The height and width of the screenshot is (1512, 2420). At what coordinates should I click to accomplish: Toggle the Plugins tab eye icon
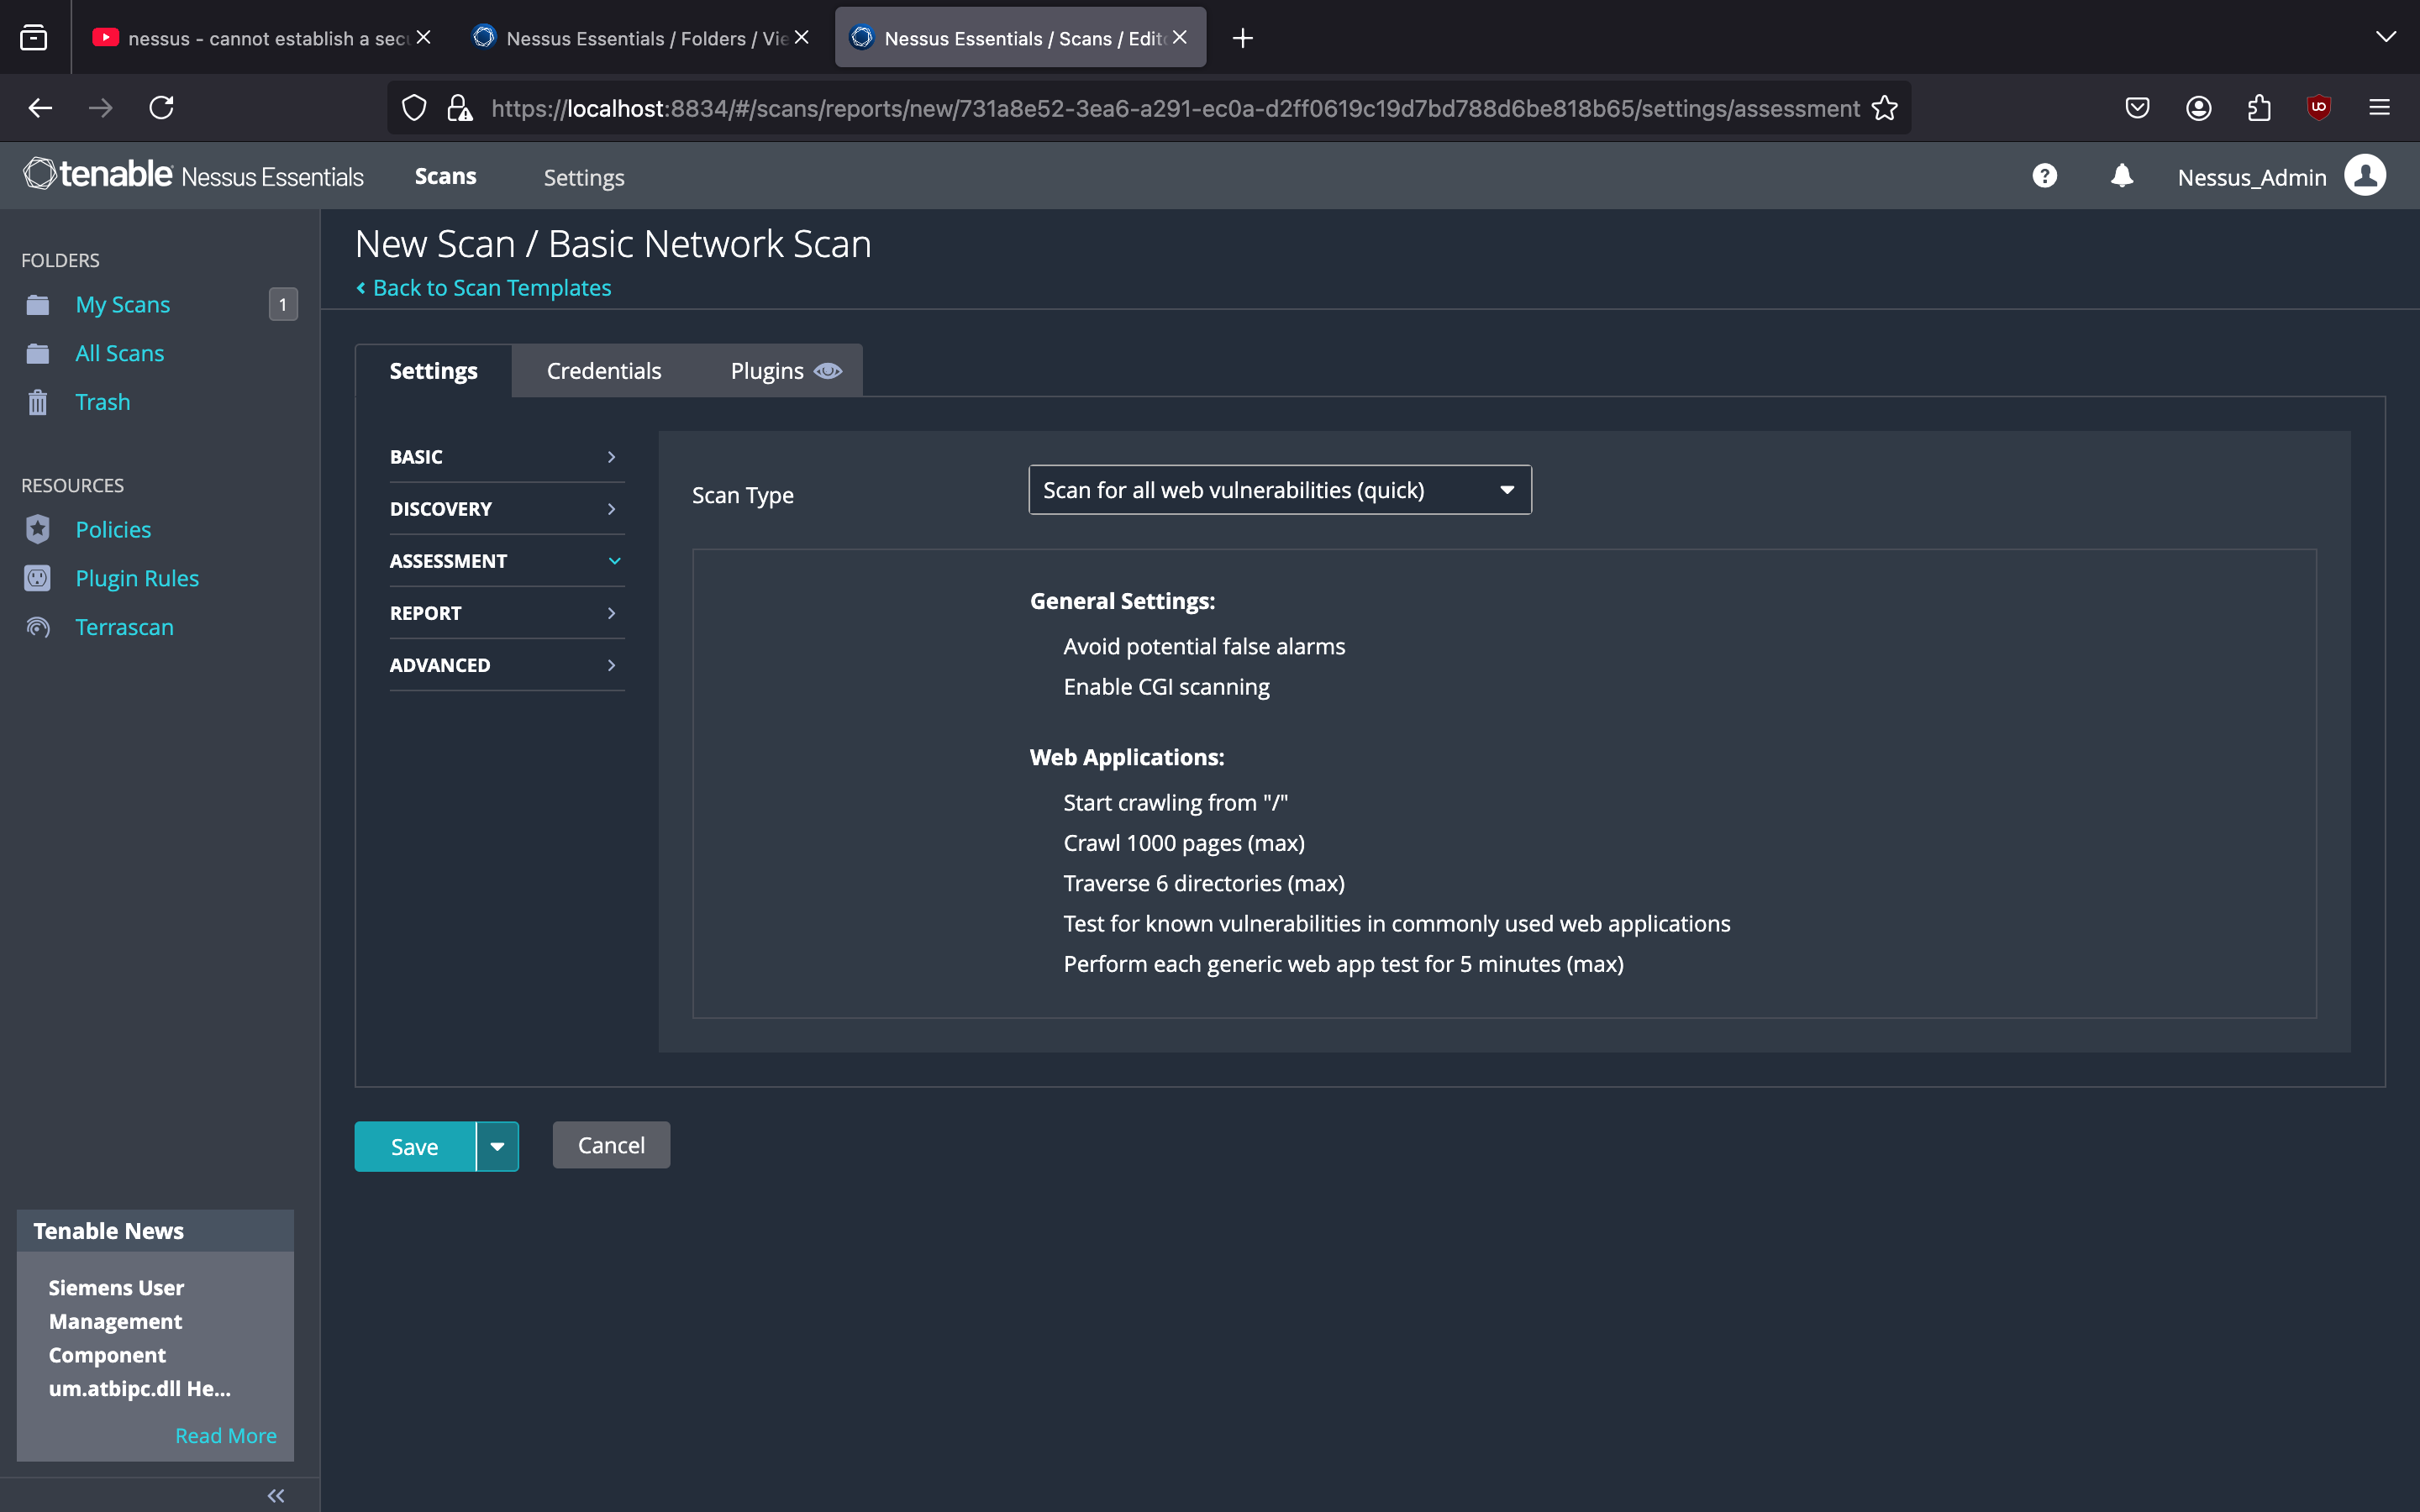828,371
